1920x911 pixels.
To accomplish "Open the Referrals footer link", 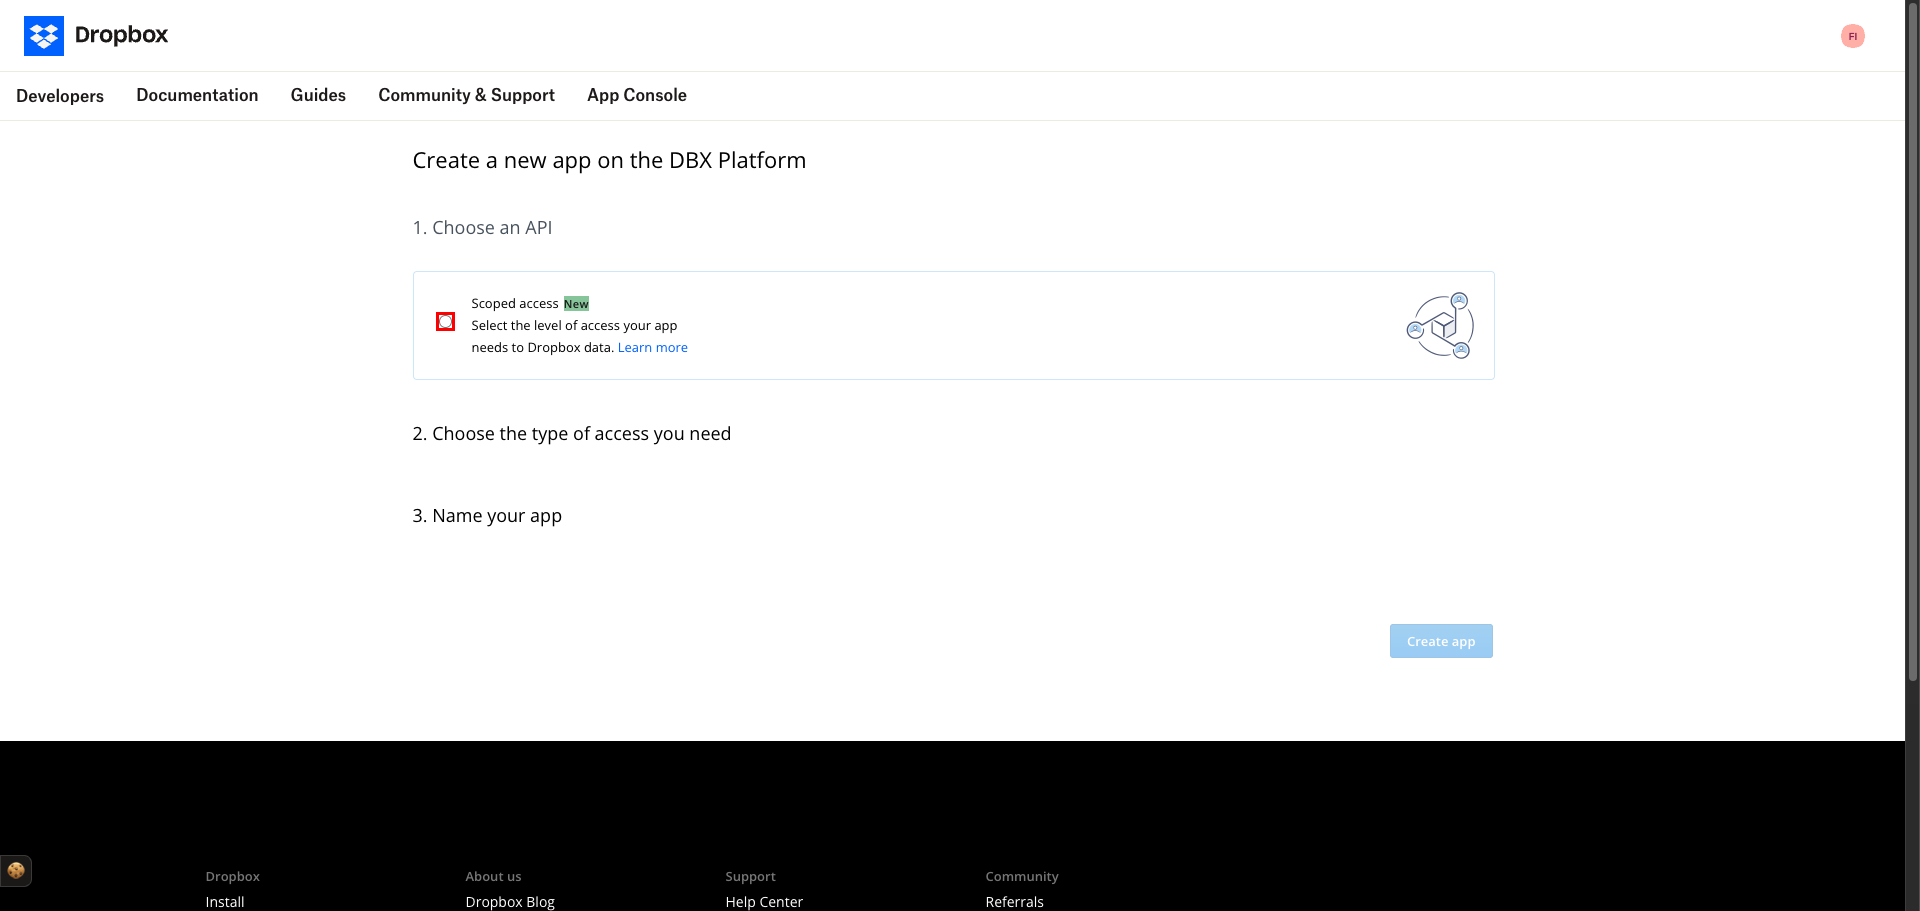I will pos(1014,902).
